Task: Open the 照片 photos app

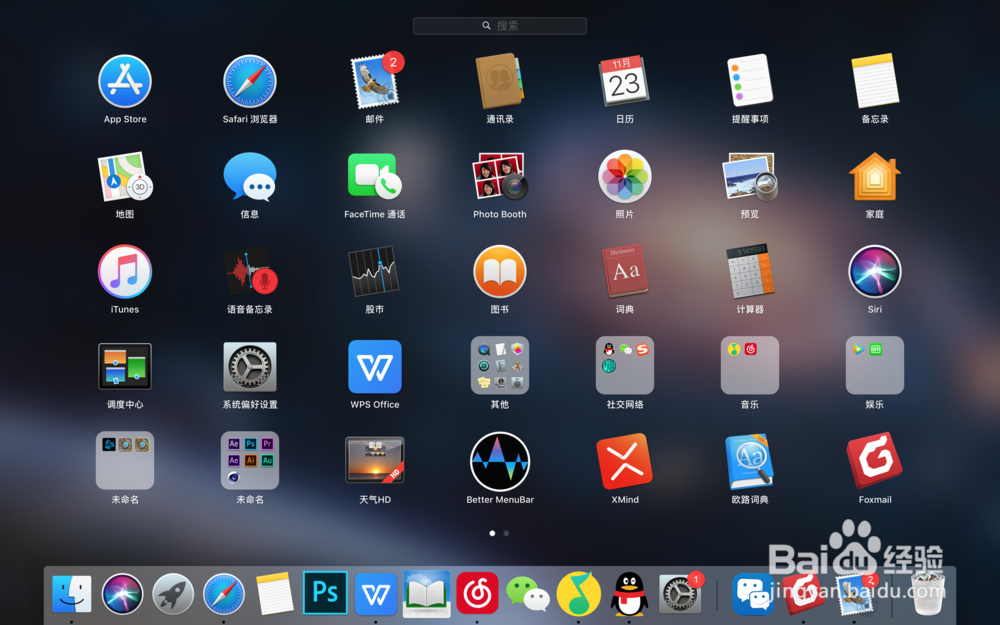Action: pyautogui.click(x=625, y=176)
